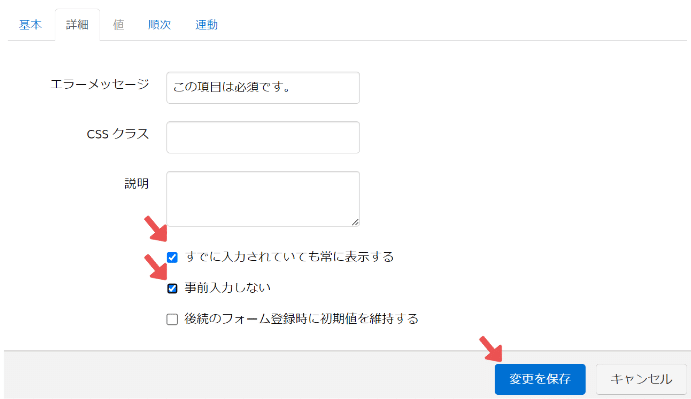
Task: Click the 説明 field label
Action: 137,183
